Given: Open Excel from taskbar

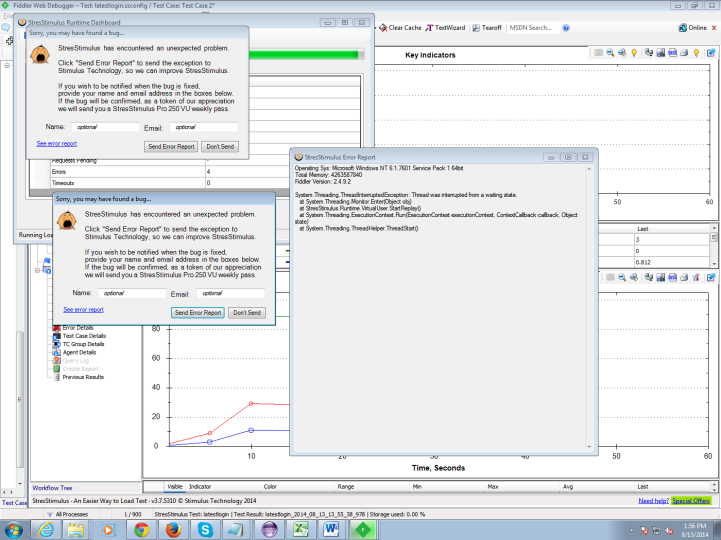Looking at the screenshot, I should click(x=300, y=530).
